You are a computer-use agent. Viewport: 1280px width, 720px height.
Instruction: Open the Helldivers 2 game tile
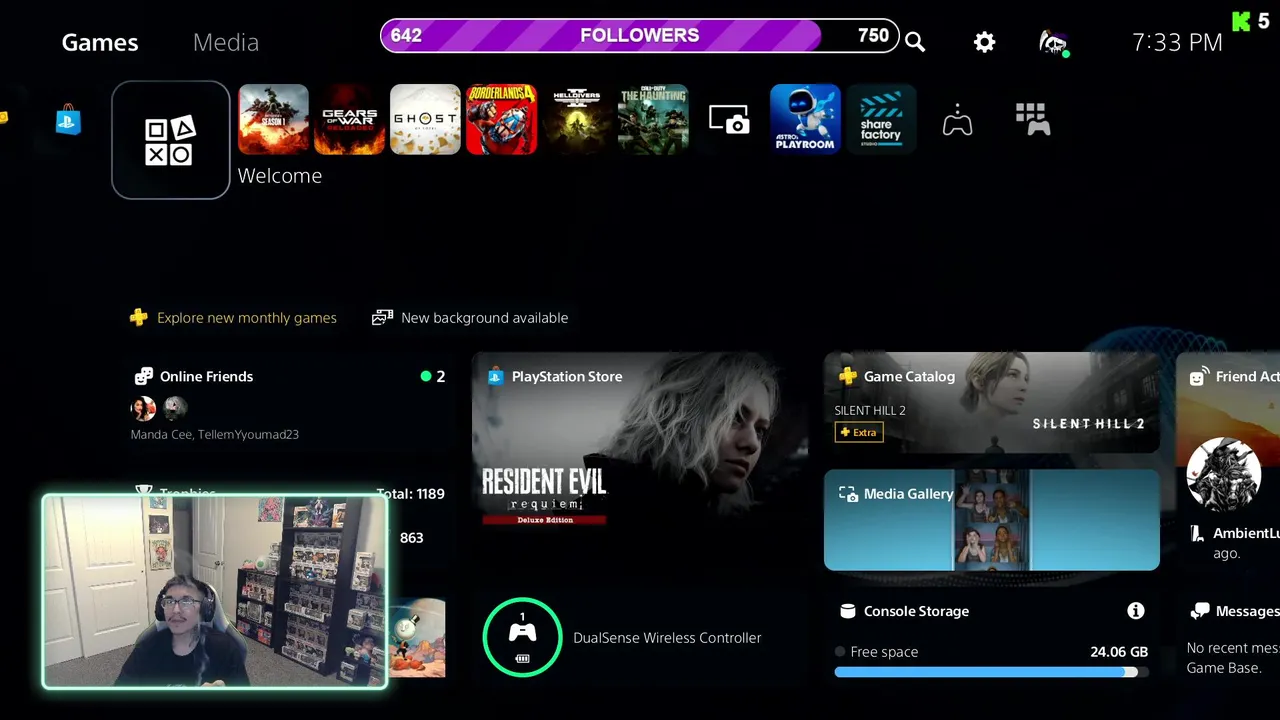pos(578,119)
